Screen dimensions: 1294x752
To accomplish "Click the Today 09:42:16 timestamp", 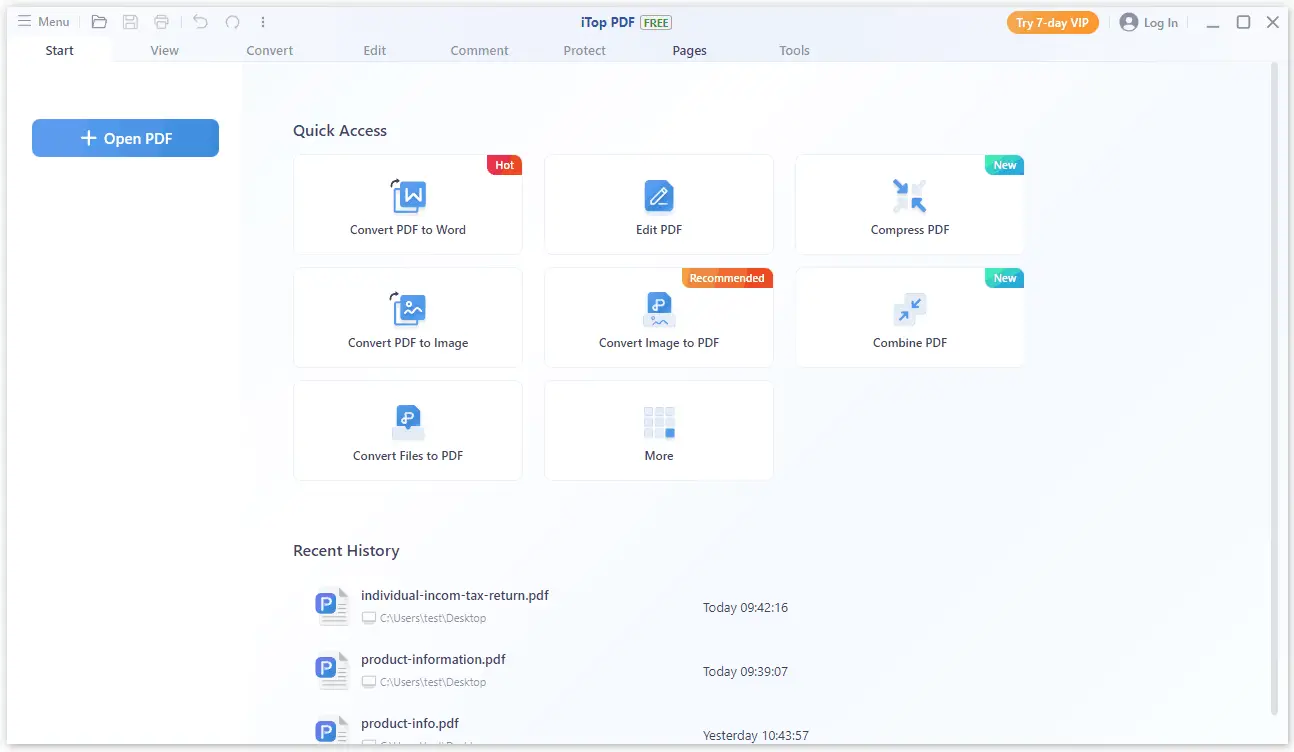I will point(745,607).
